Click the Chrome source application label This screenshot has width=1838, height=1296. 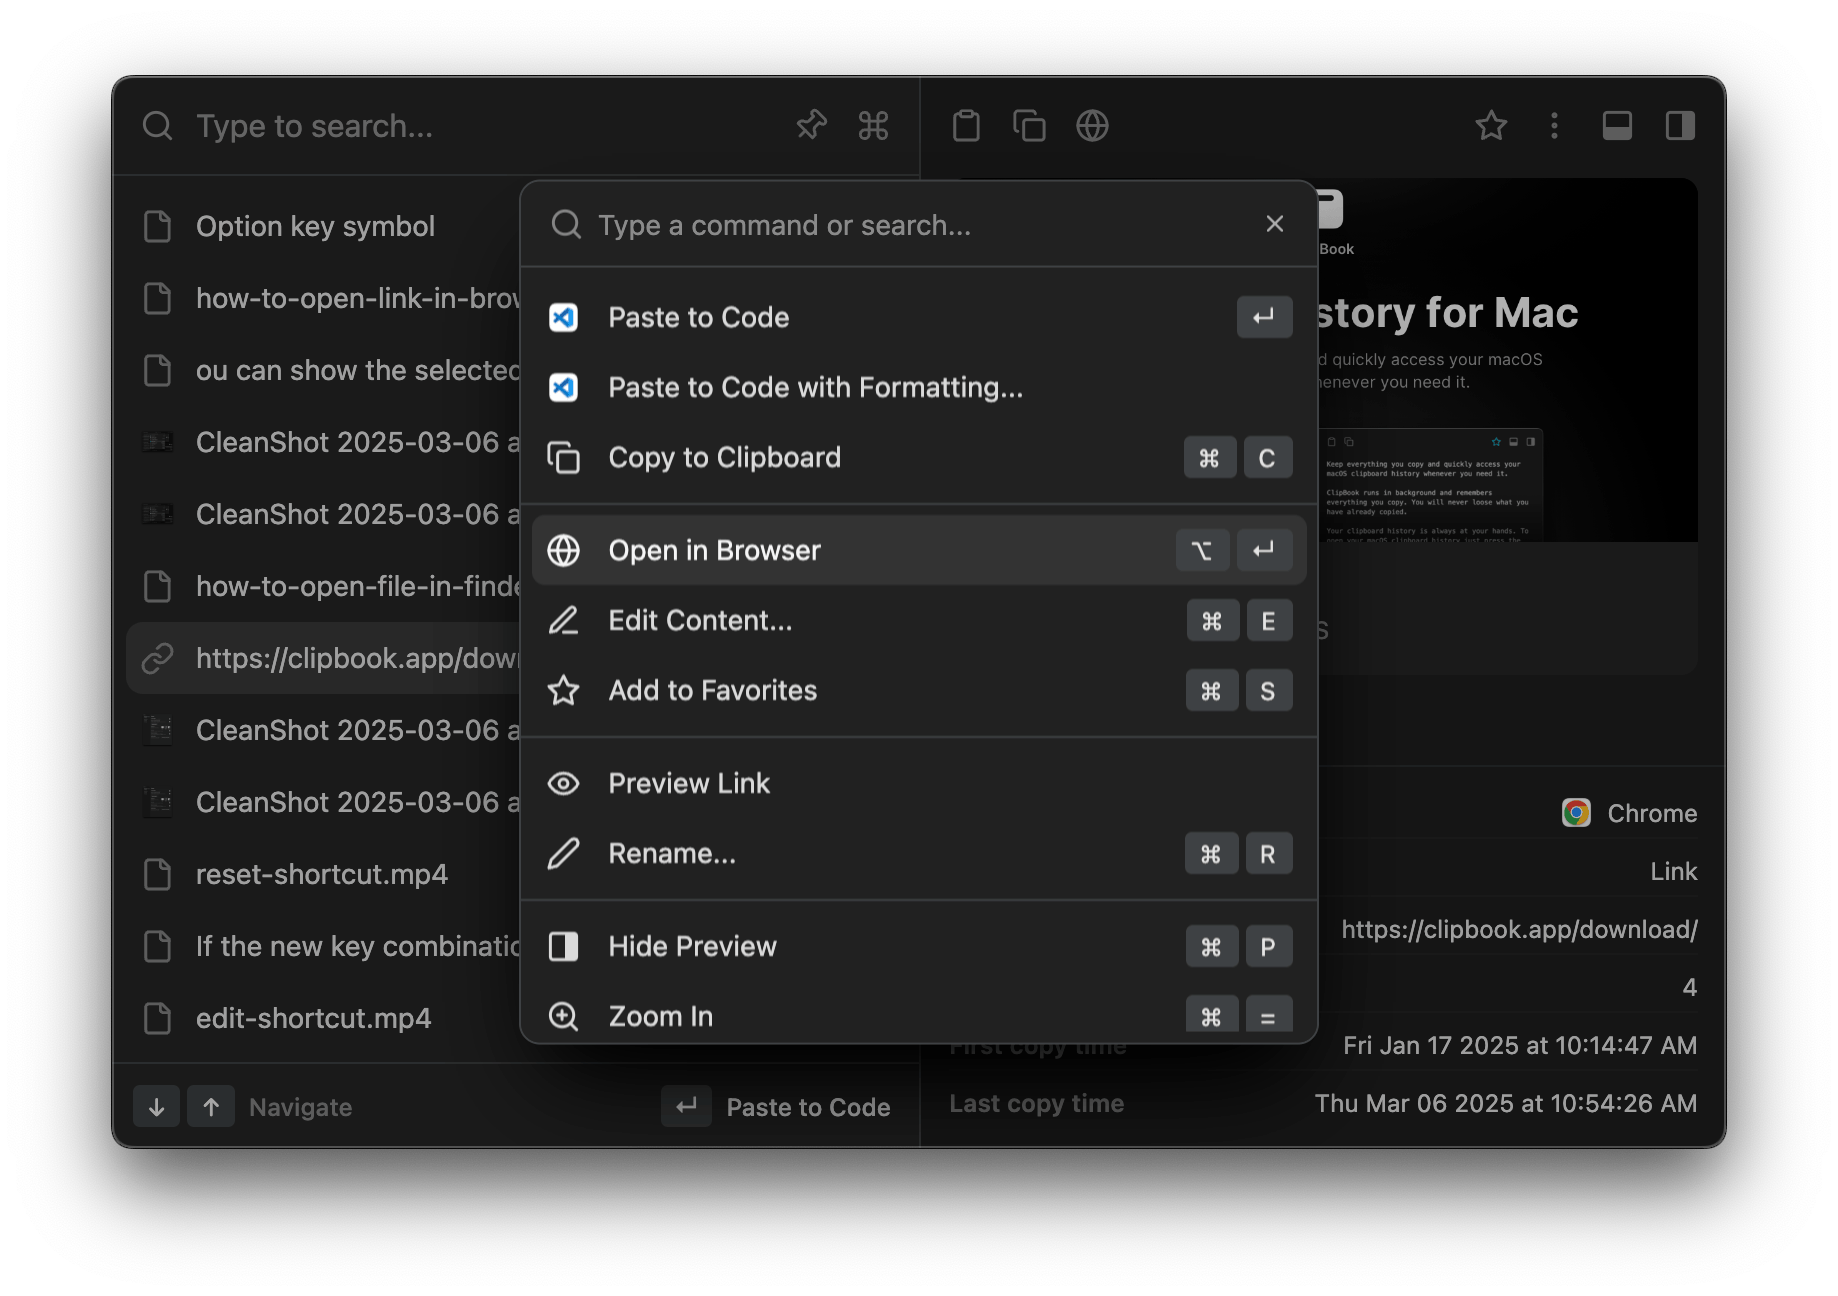(x=1630, y=813)
